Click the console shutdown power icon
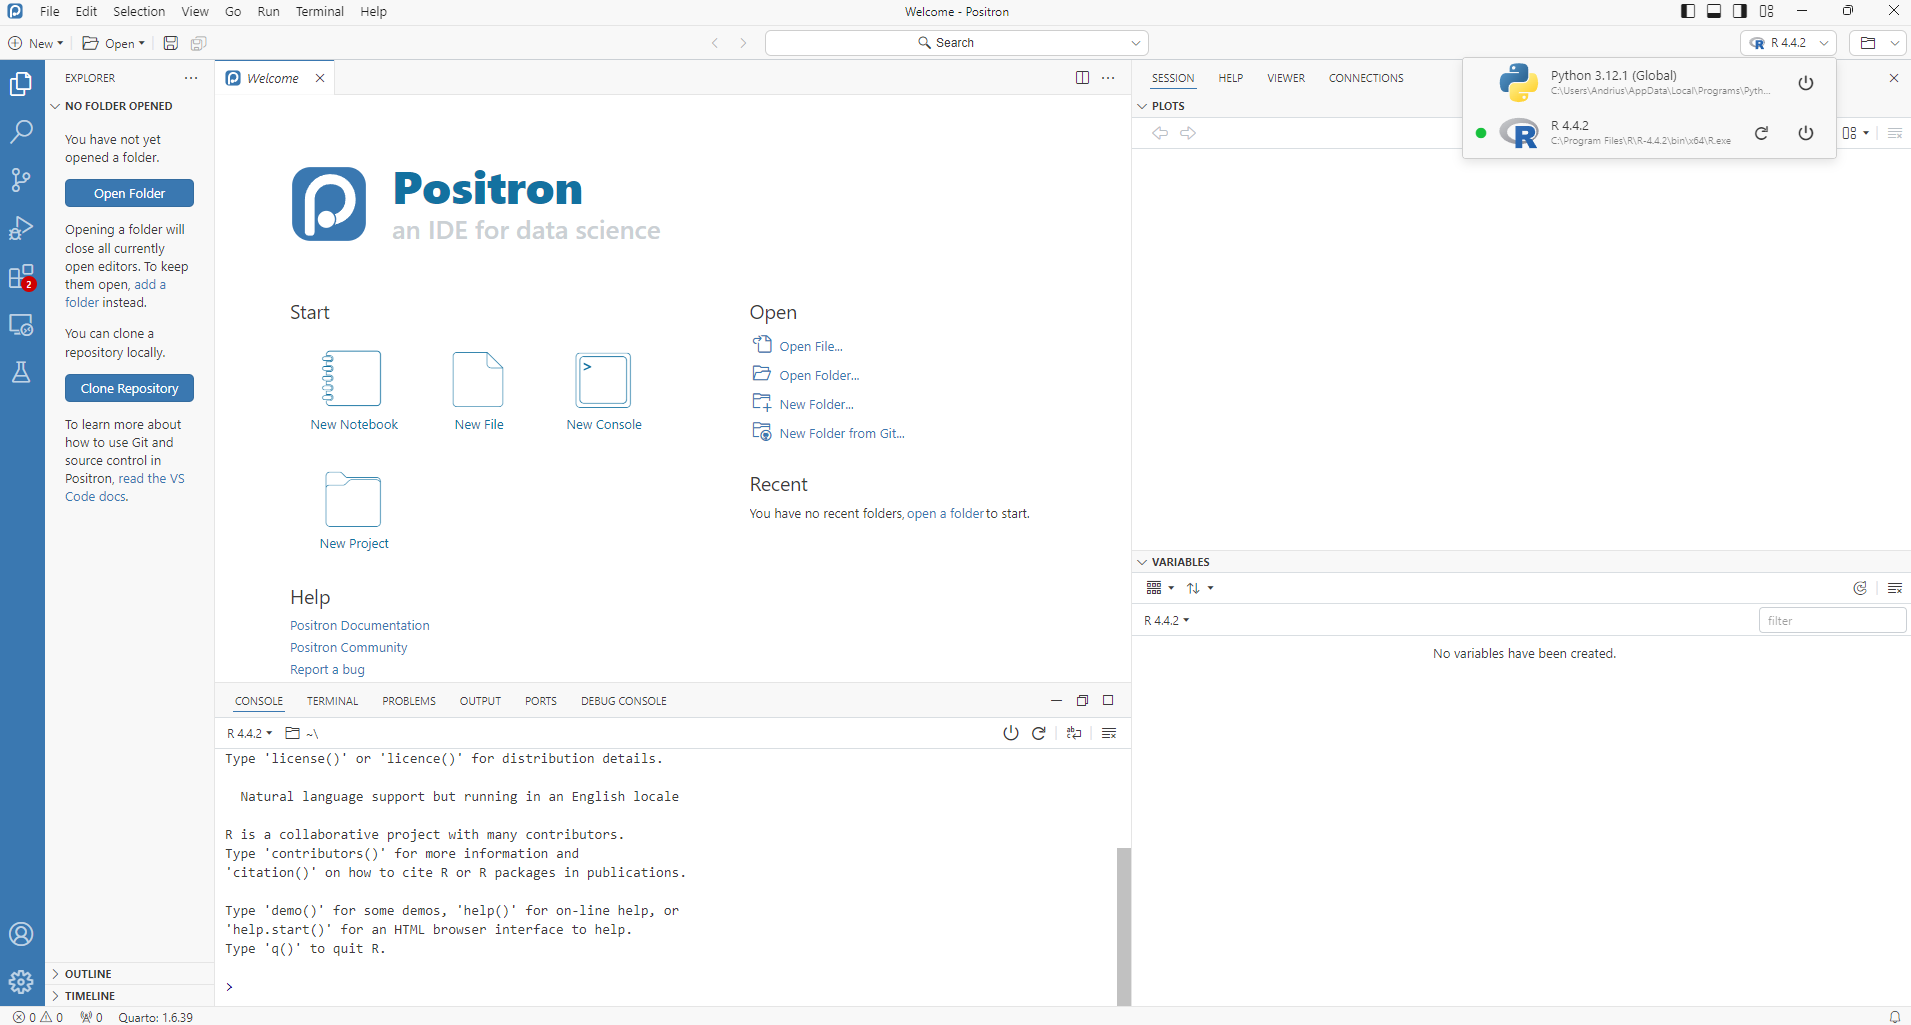The image size is (1911, 1025). (1011, 733)
